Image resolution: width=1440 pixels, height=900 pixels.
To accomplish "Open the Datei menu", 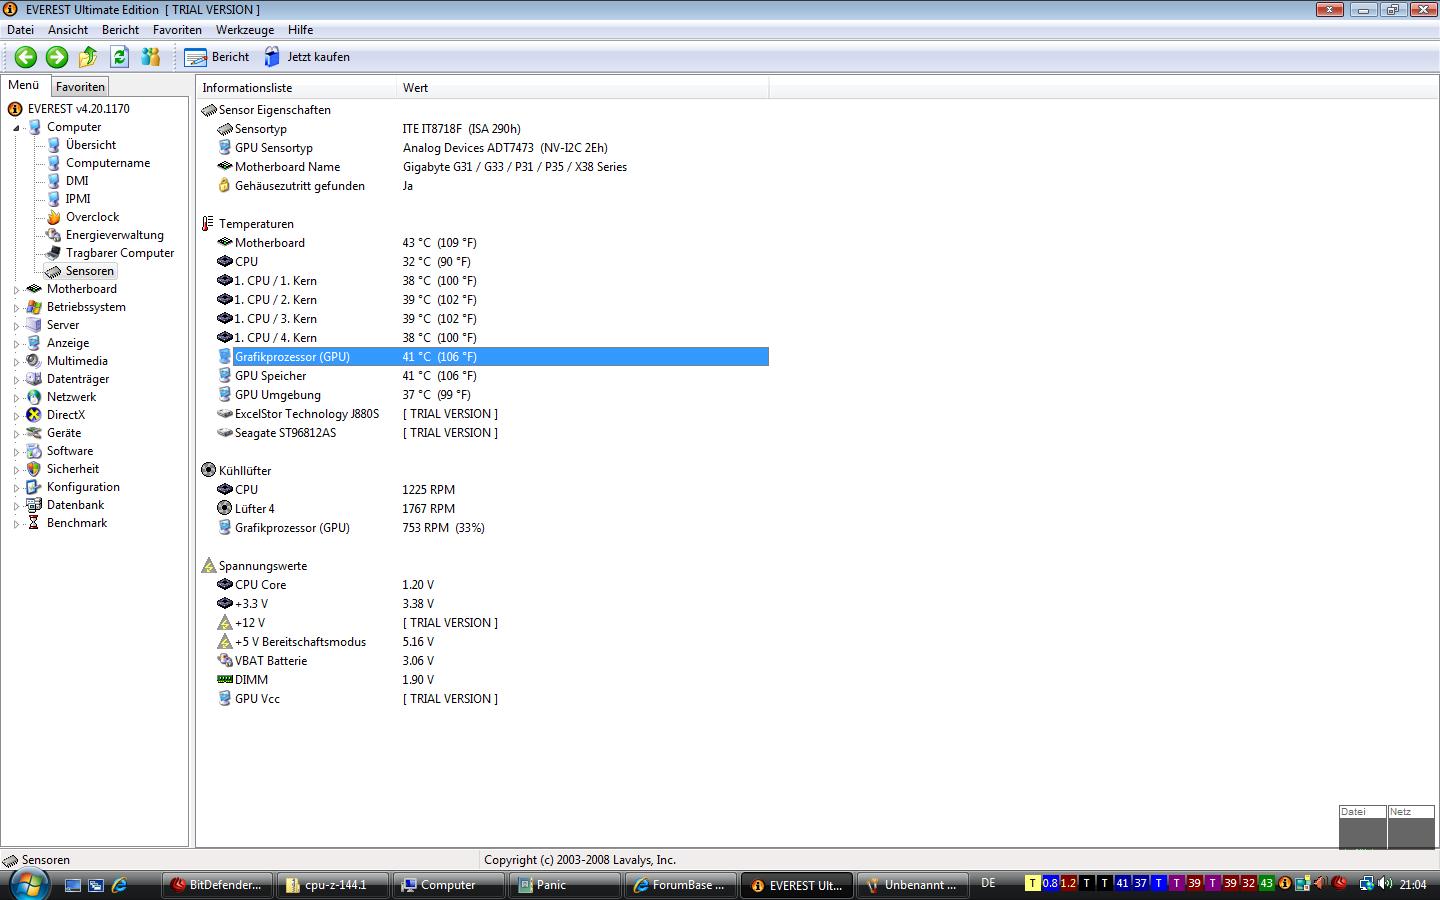I will pyautogui.click(x=20, y=30).
